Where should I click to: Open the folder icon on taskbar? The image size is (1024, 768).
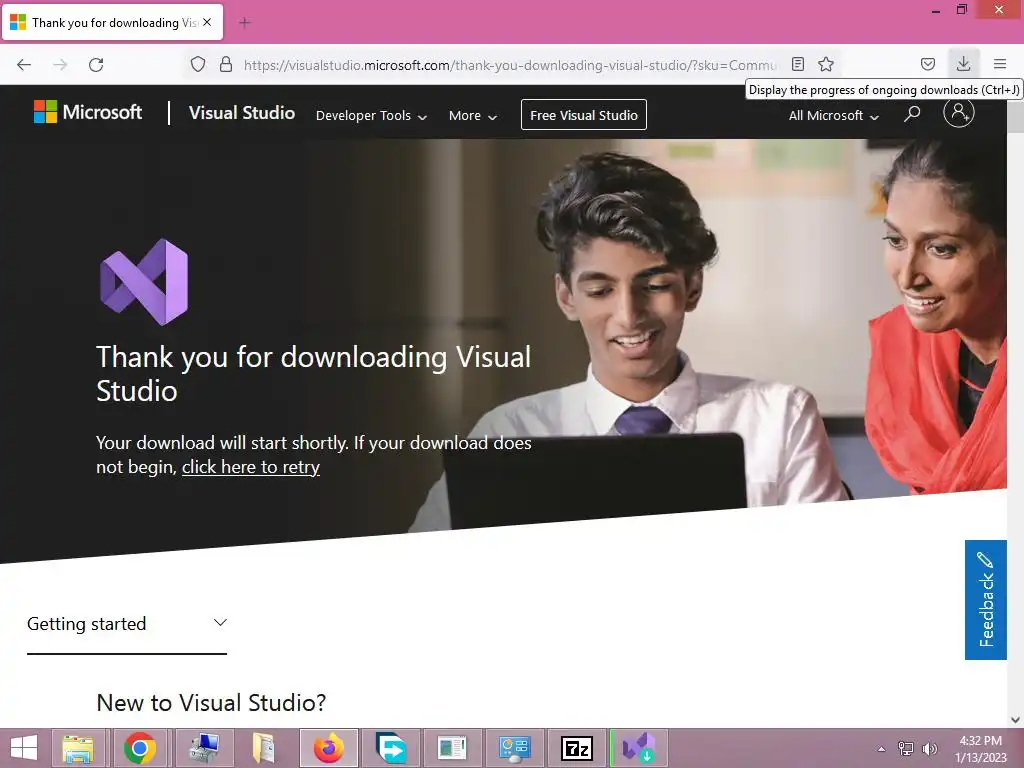(264, 748)
